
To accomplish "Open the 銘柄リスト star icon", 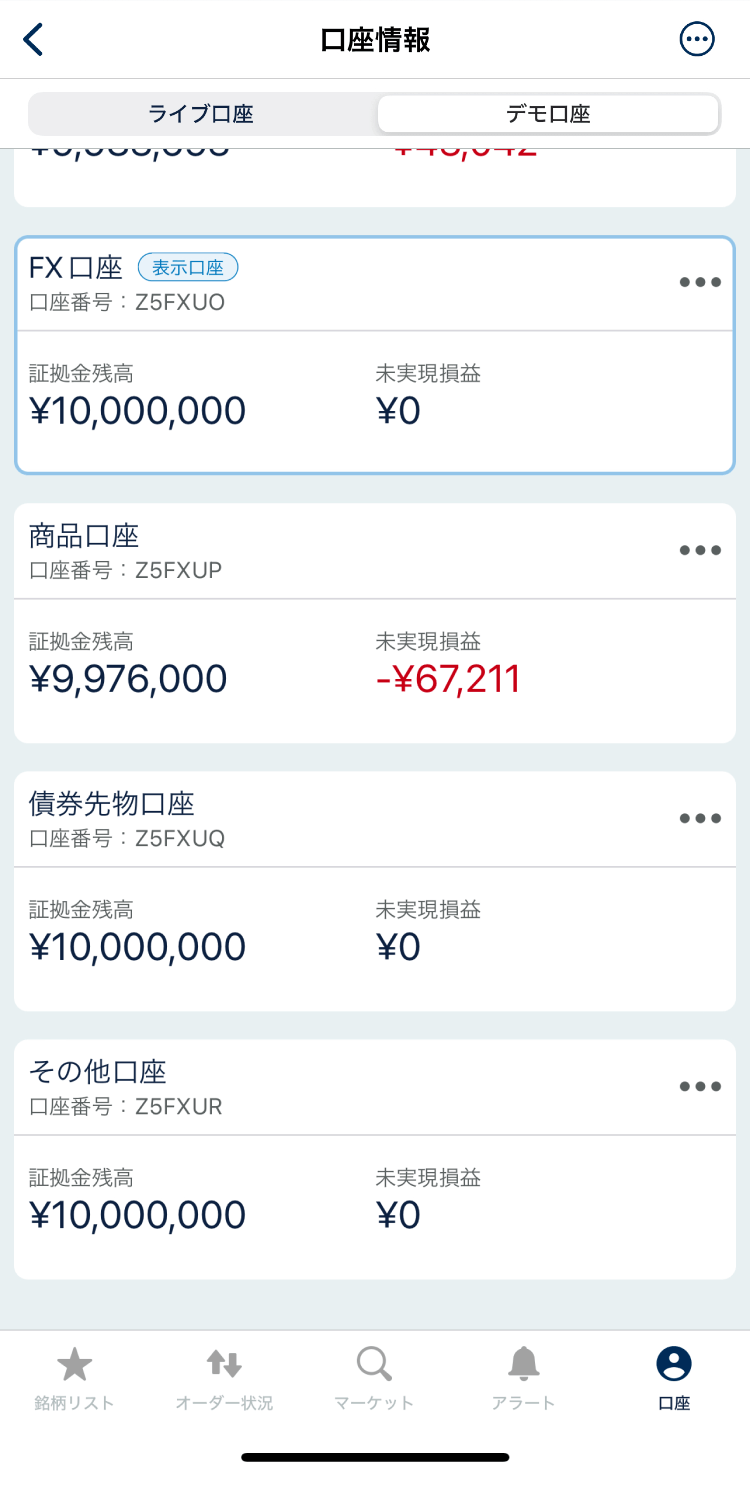I will (74, 1365).
